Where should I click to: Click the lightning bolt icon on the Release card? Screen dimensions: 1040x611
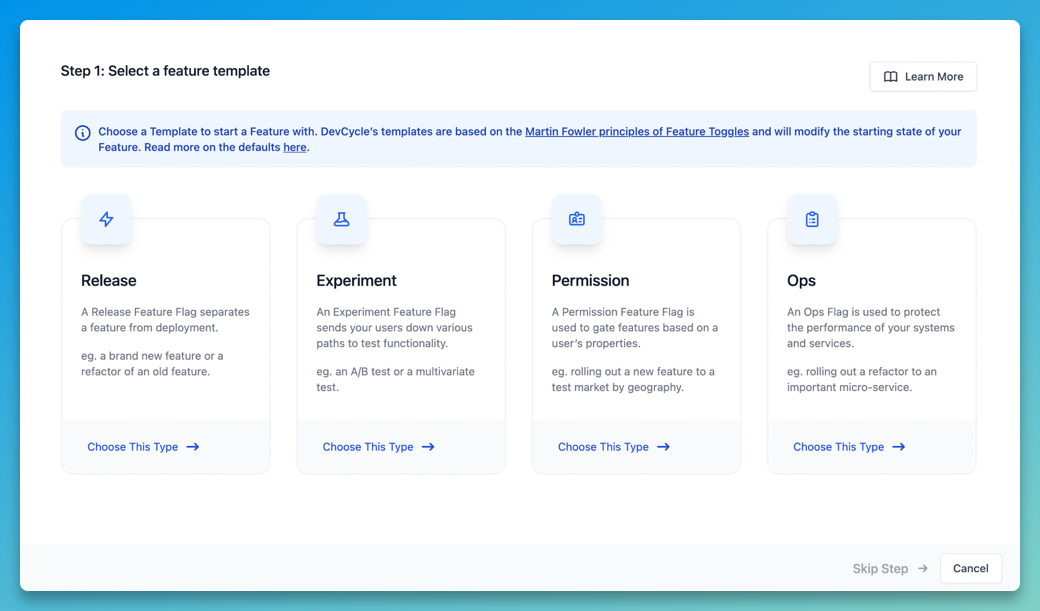coord(106,219)
